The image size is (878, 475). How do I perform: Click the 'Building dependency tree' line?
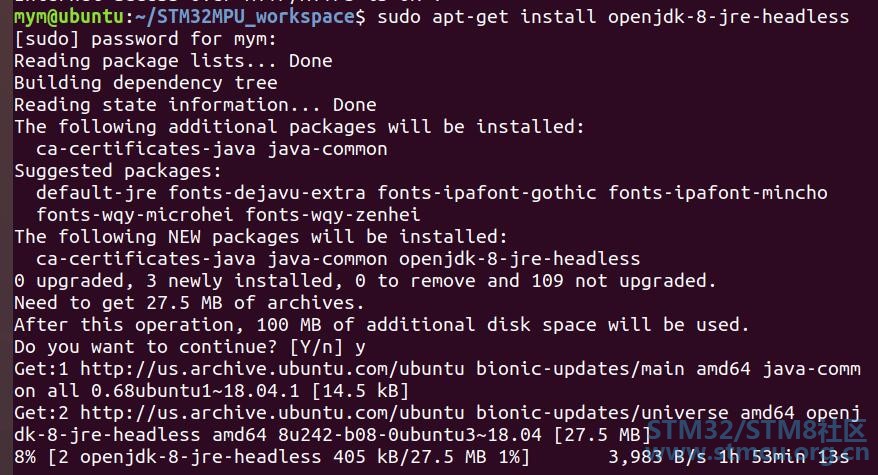click(146, 83)
